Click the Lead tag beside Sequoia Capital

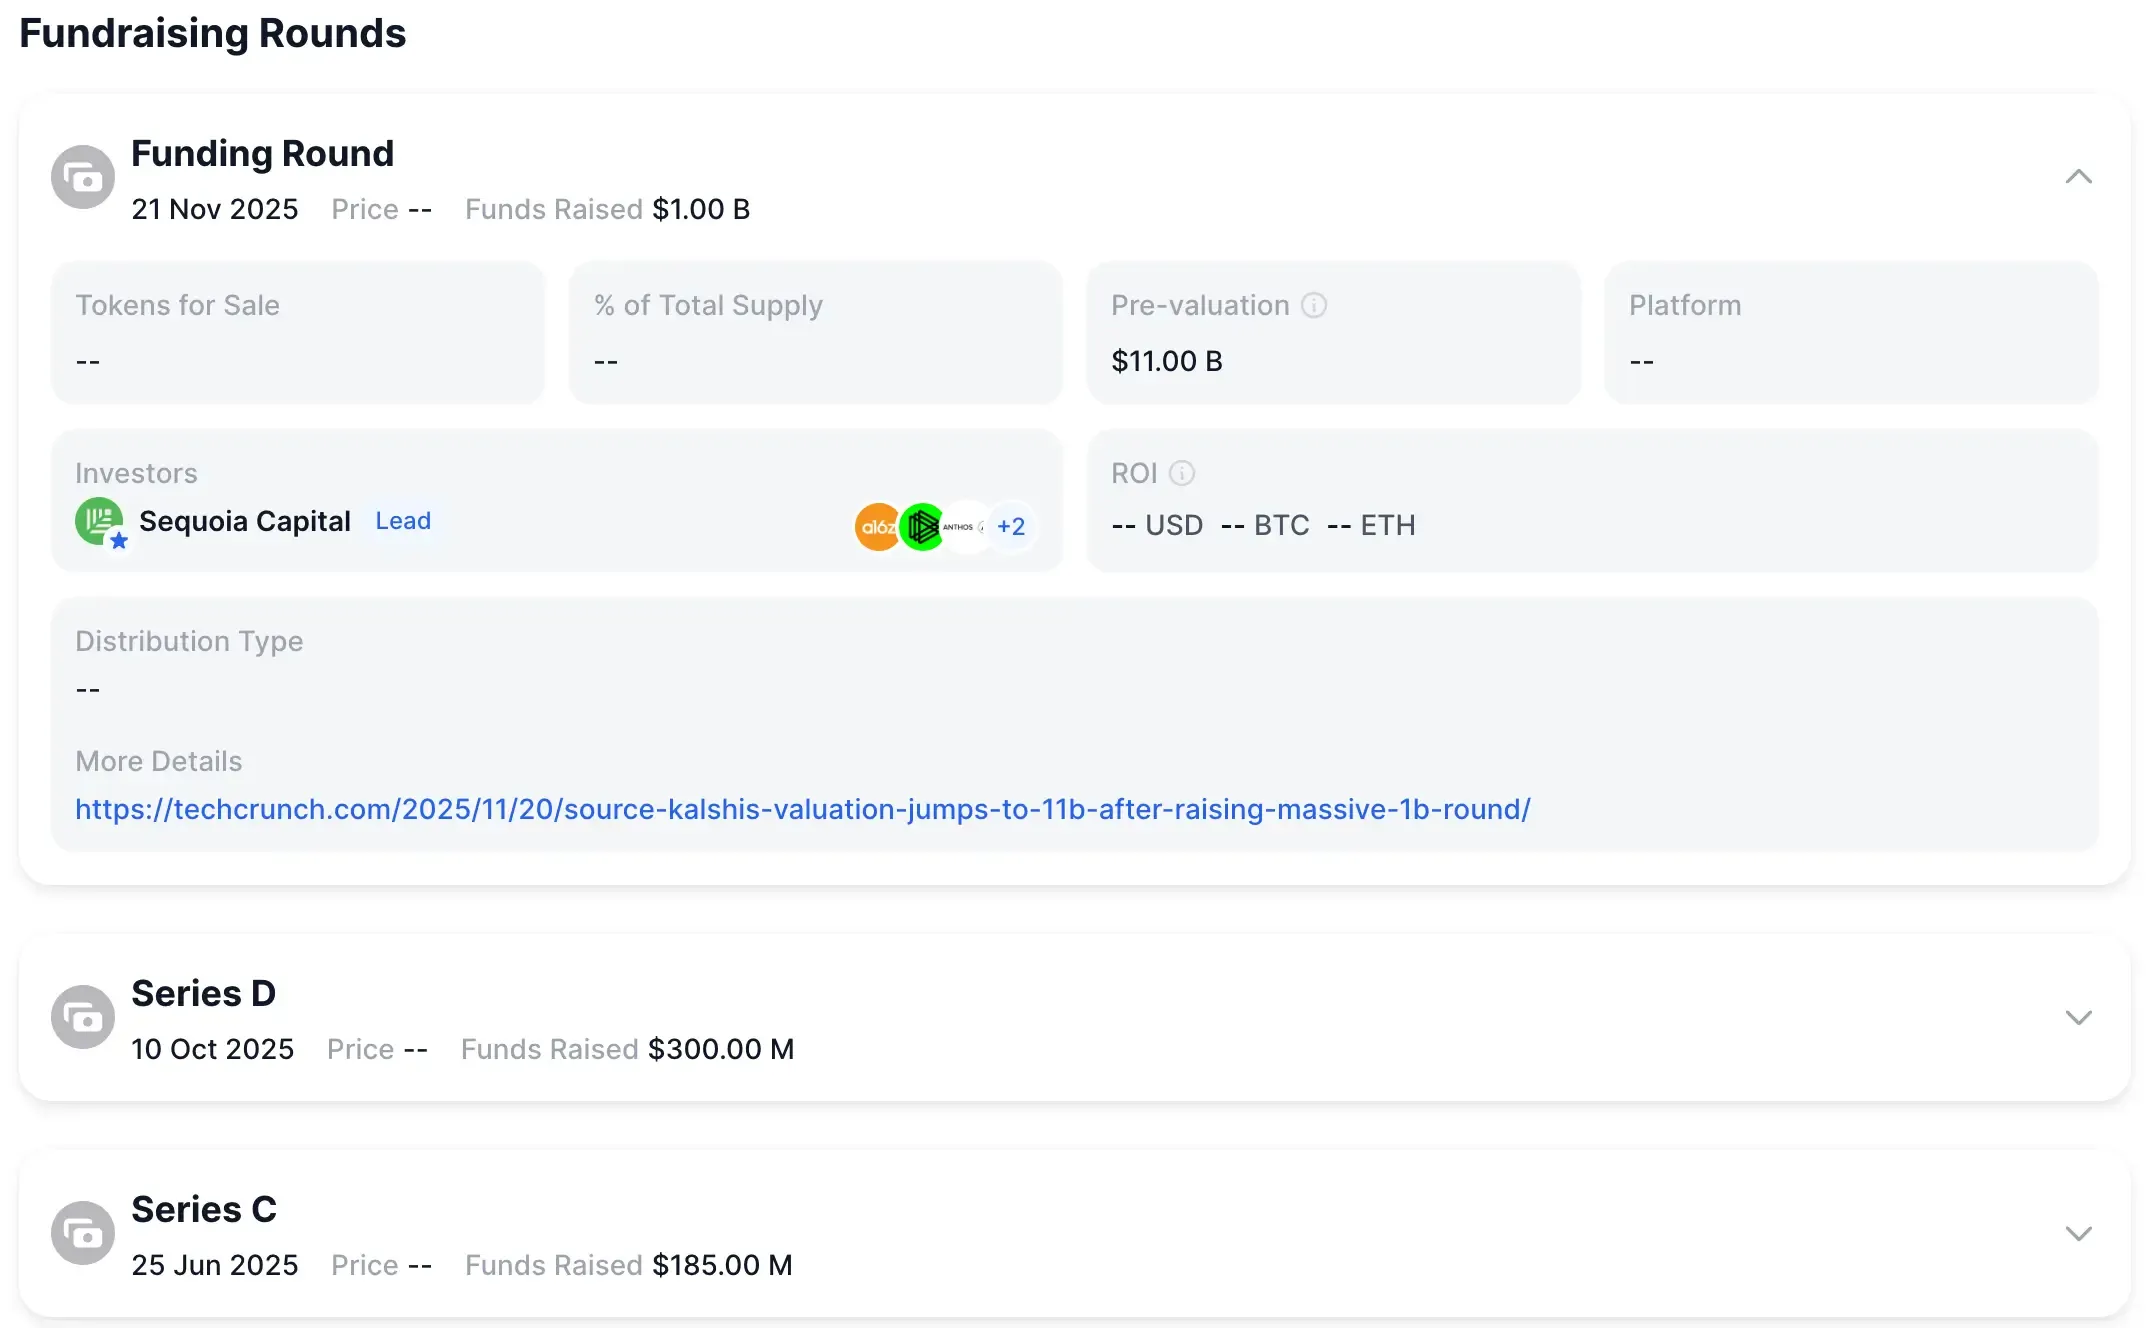click(x=403, y=520)
